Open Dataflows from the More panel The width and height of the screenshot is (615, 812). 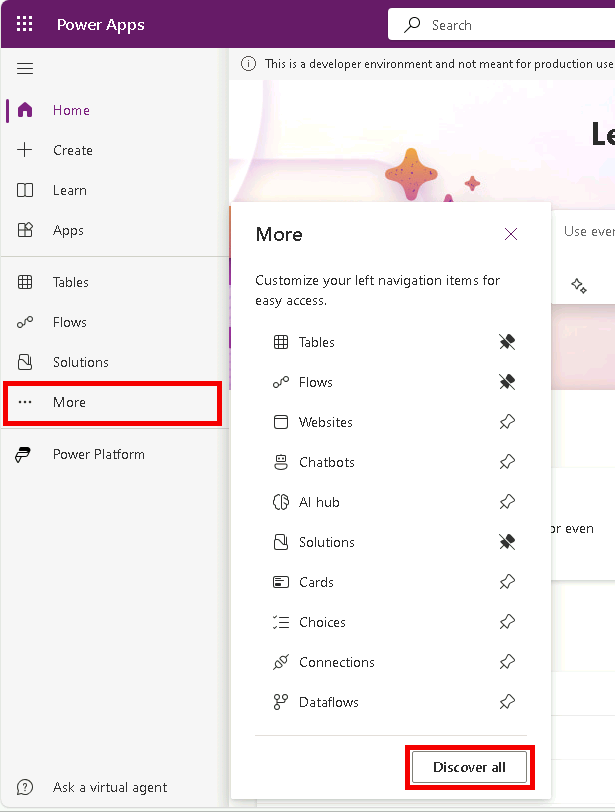328,702
